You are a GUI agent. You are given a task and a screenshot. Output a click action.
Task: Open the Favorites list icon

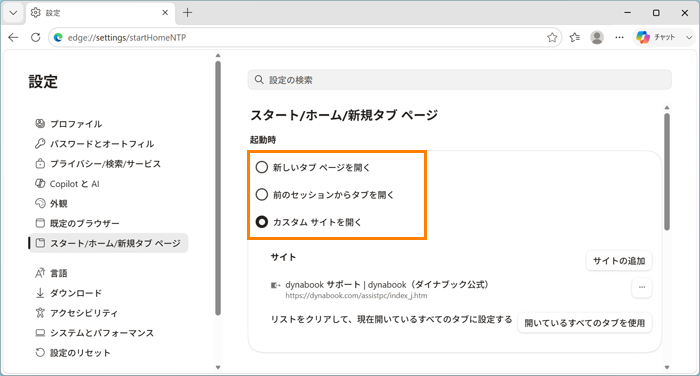[575, 38]
